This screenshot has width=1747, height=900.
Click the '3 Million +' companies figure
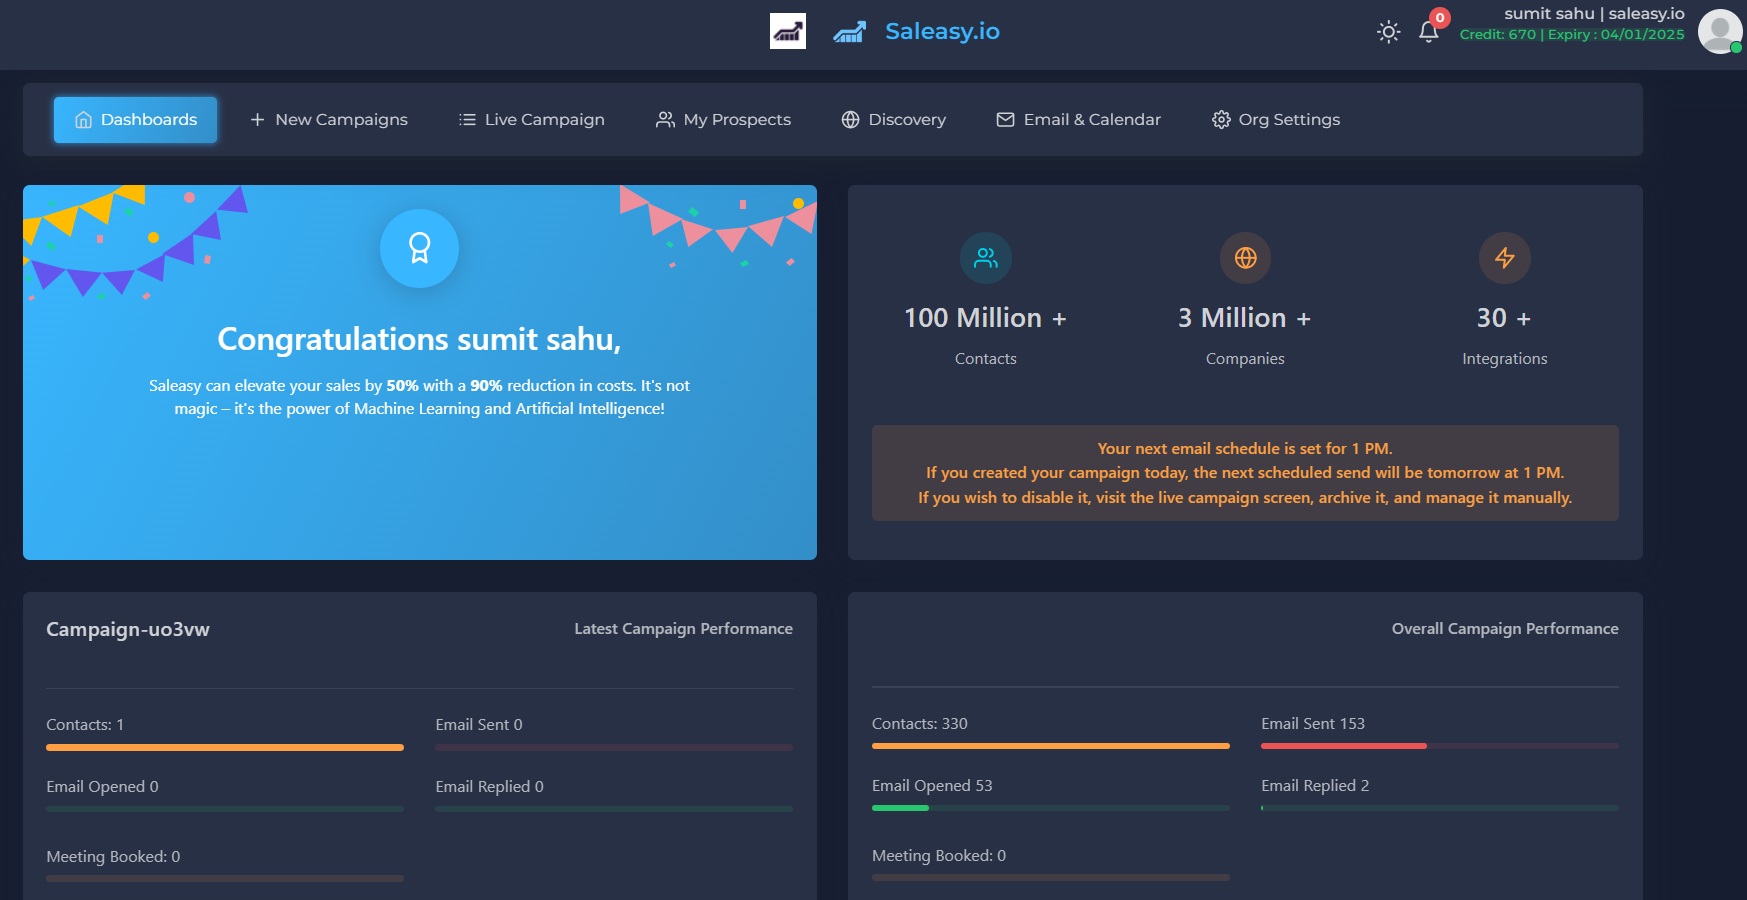tap(1245, 318)
